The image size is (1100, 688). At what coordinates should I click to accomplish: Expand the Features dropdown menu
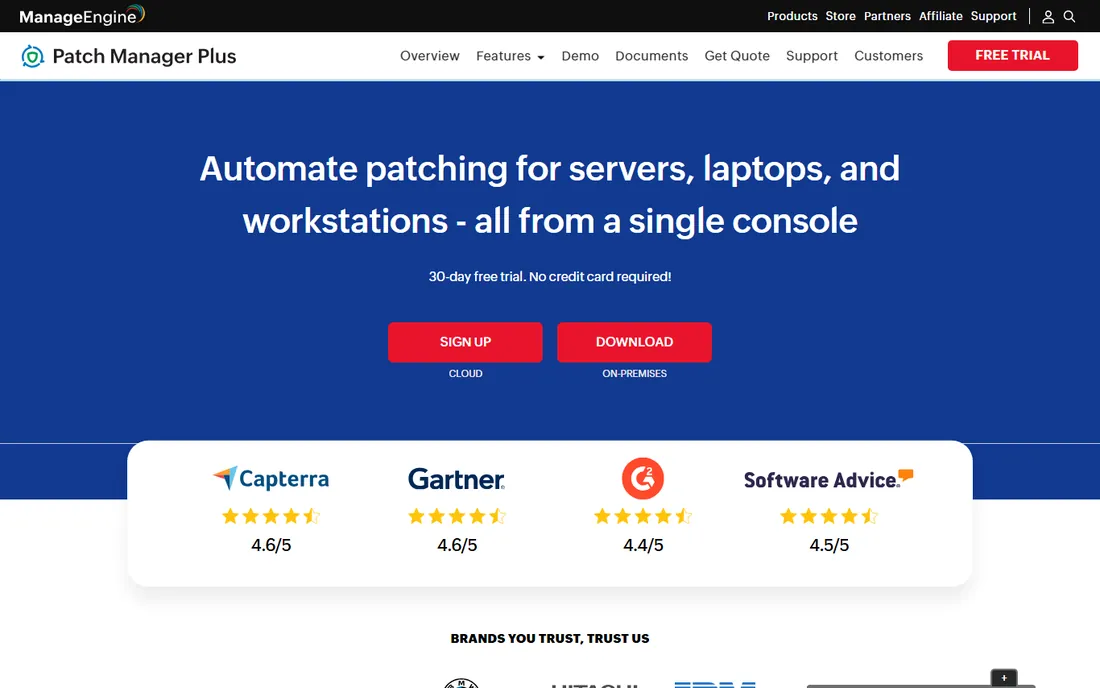(x=510, y=56)
